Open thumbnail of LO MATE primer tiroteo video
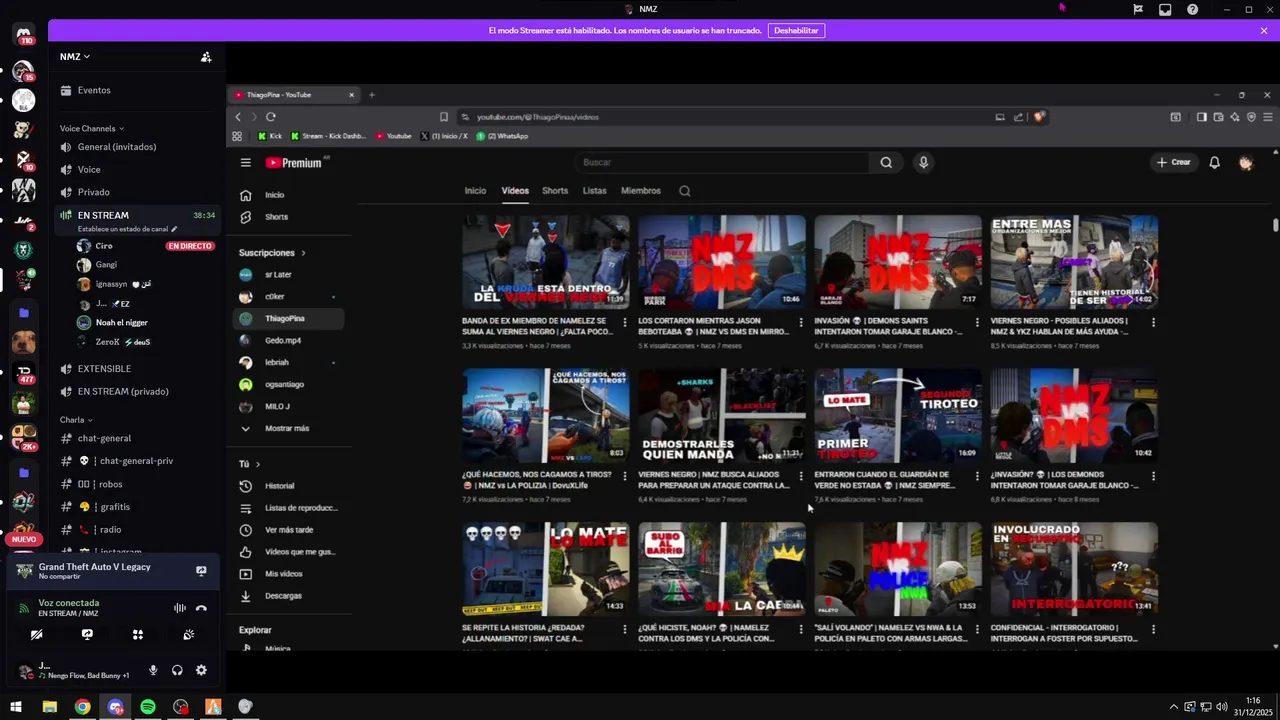This screenshot has height=720, width=1280. point(898,415)
